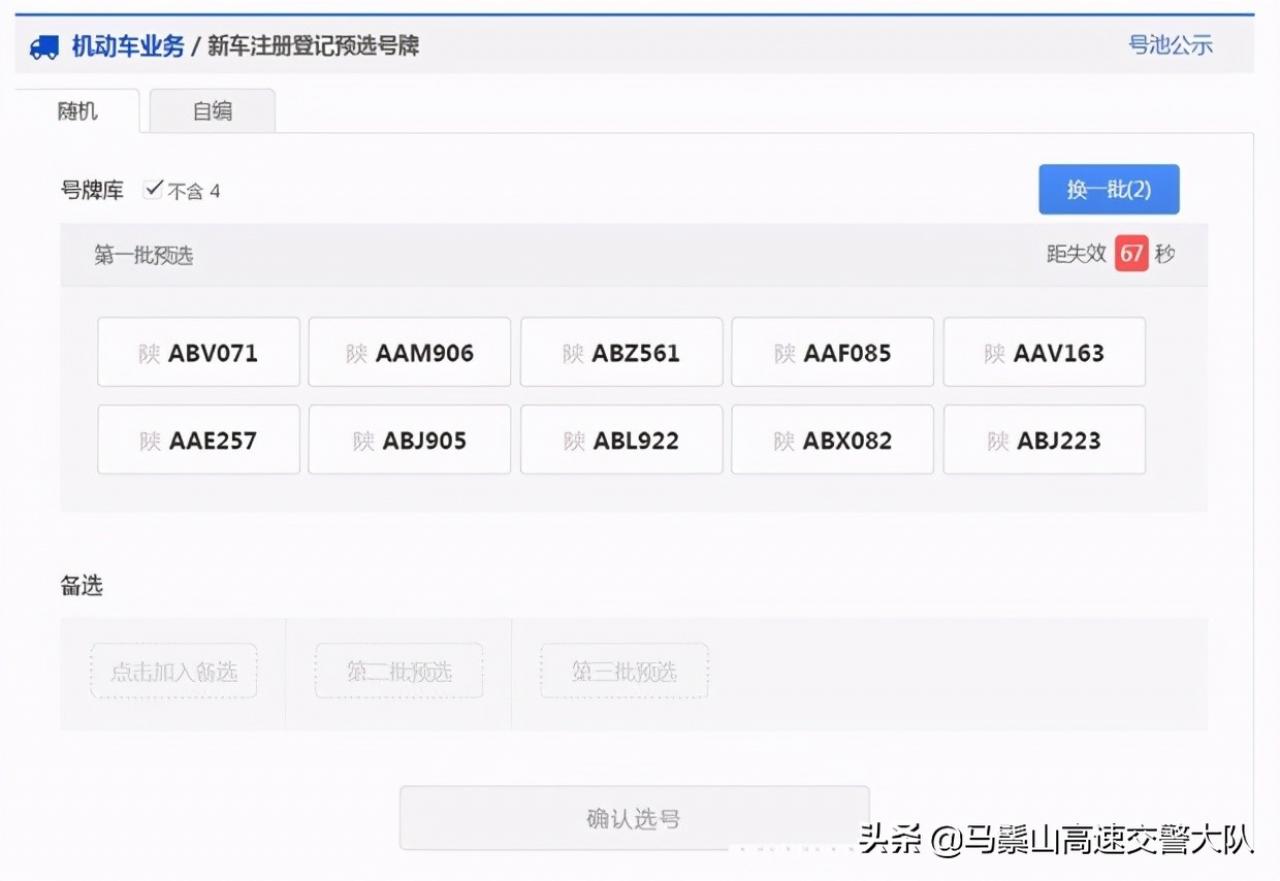Select plate 陕ABJ905
The height and width of the screenshot is (881, 1280).
(410, 439)
